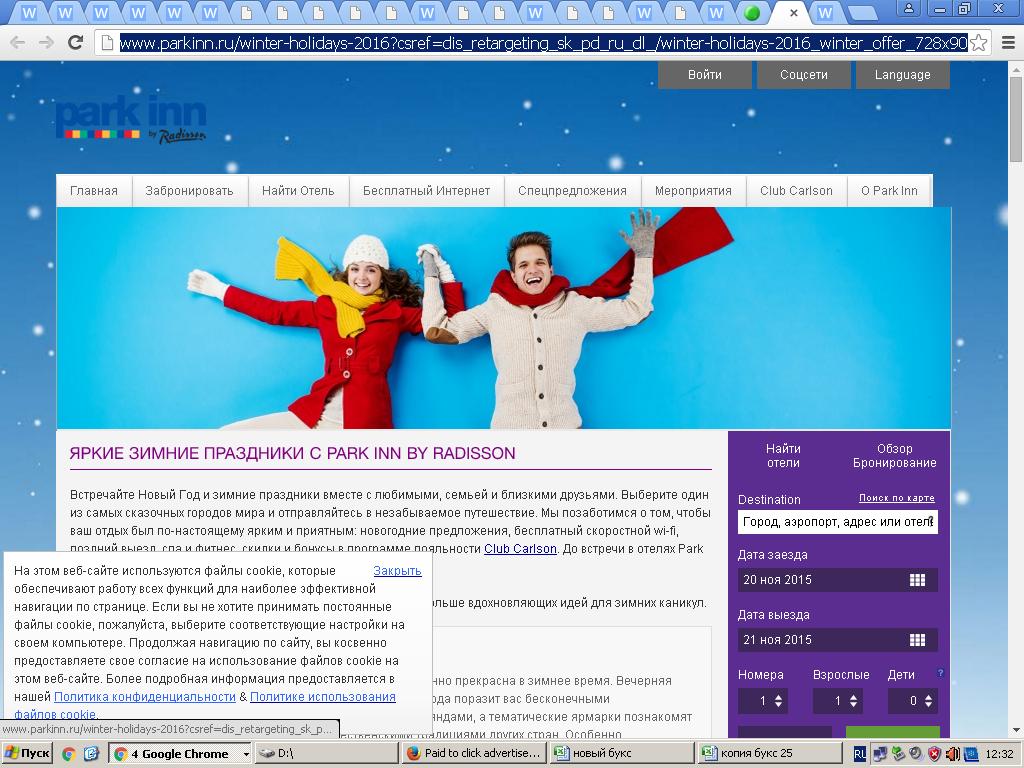Close the cookie notice via Закрыть
Screen dimensions: 1024x768
point(397,571)
